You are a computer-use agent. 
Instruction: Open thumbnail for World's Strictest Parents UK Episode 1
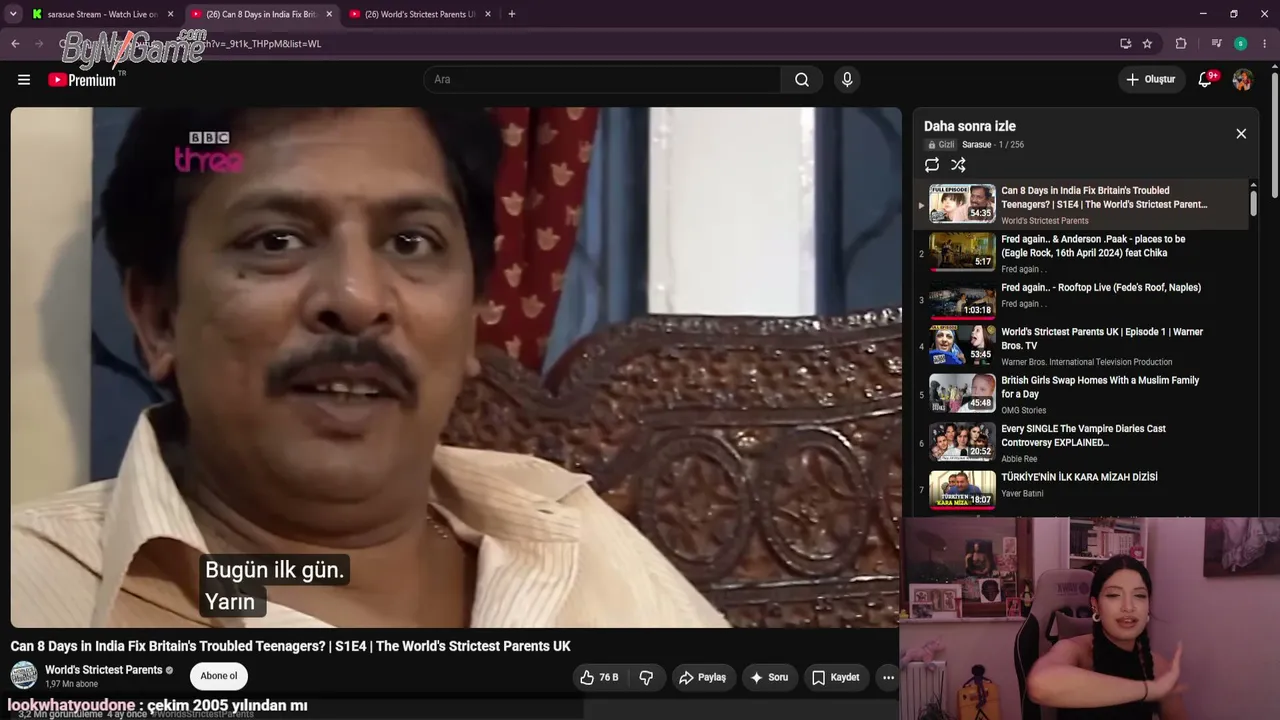click(x=962, y=345)
